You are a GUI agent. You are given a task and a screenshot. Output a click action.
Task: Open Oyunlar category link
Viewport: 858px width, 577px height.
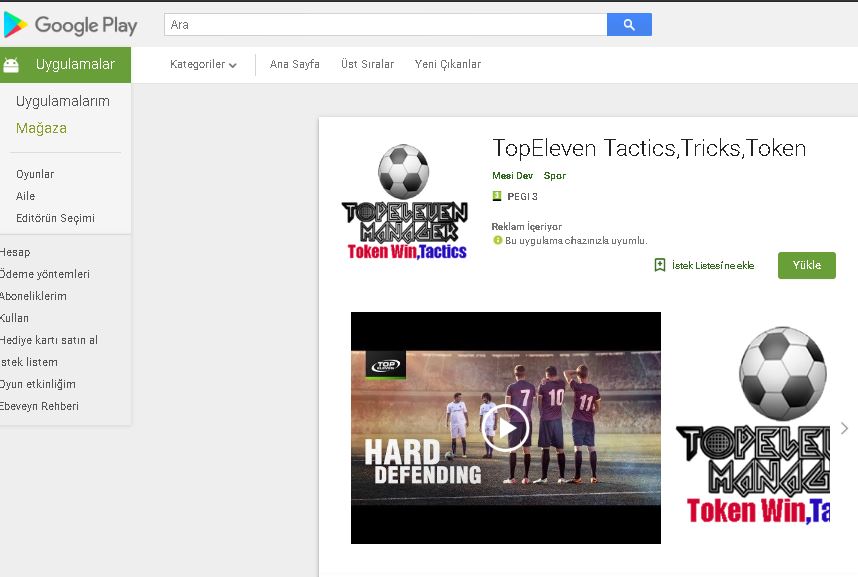[x=35, y=174]
